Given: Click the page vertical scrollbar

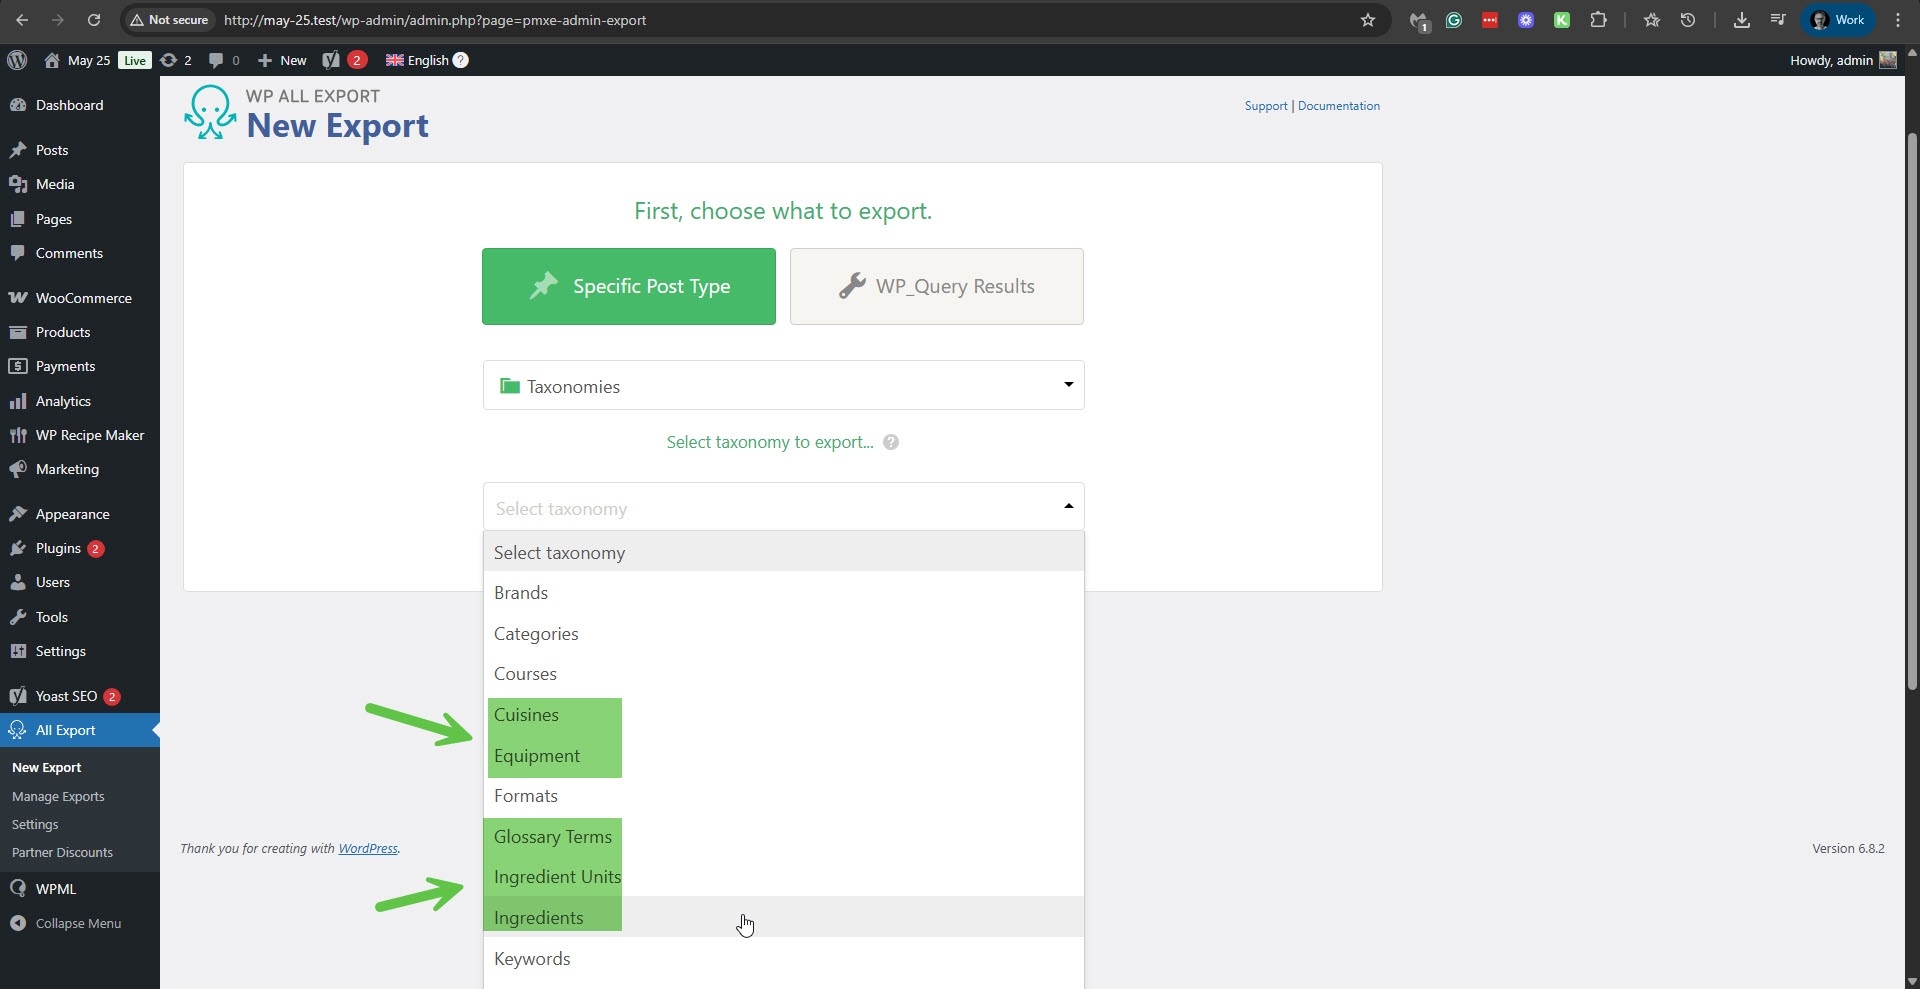Looking at the screenshot, I should coord(1912,410).
